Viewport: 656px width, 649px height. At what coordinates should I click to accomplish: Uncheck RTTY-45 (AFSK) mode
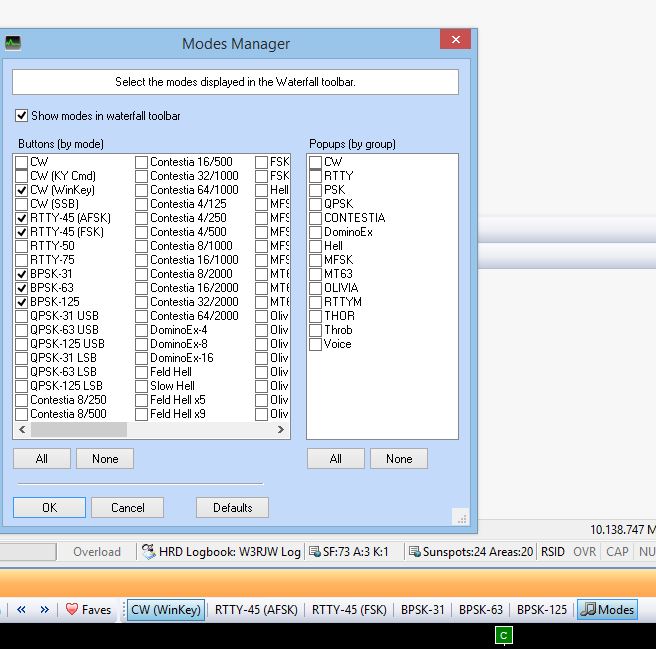21,218
